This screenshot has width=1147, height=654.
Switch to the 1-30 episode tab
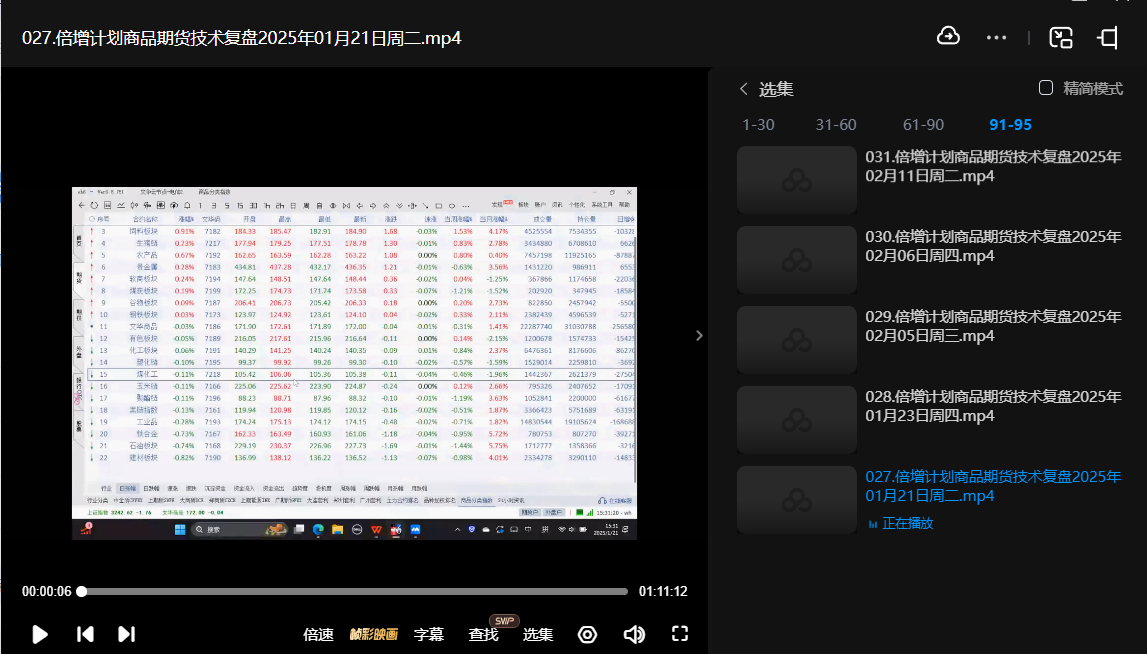(x=758, y=125)
